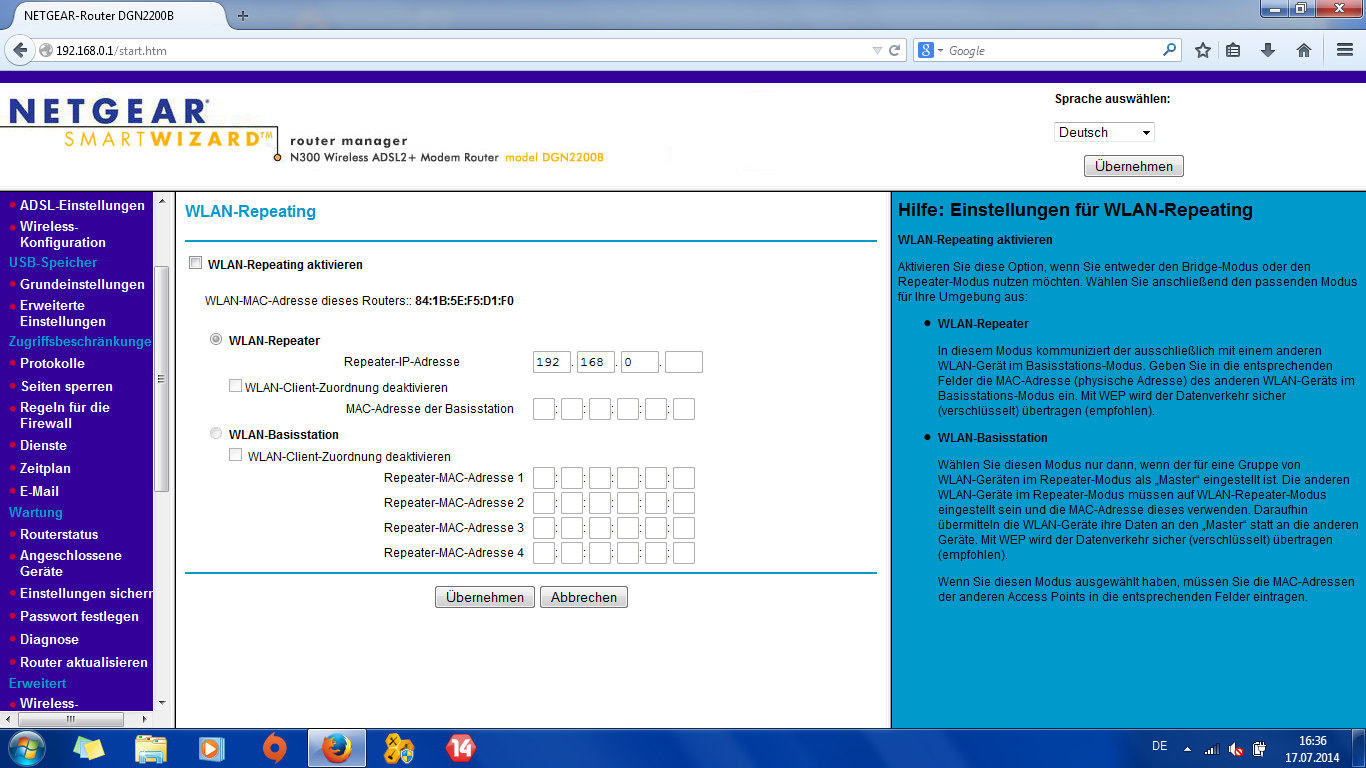Go to the browser home icon
The height and width of the screenshot is (768, 1366).
pyautogui.click(x=1303, y=50)
